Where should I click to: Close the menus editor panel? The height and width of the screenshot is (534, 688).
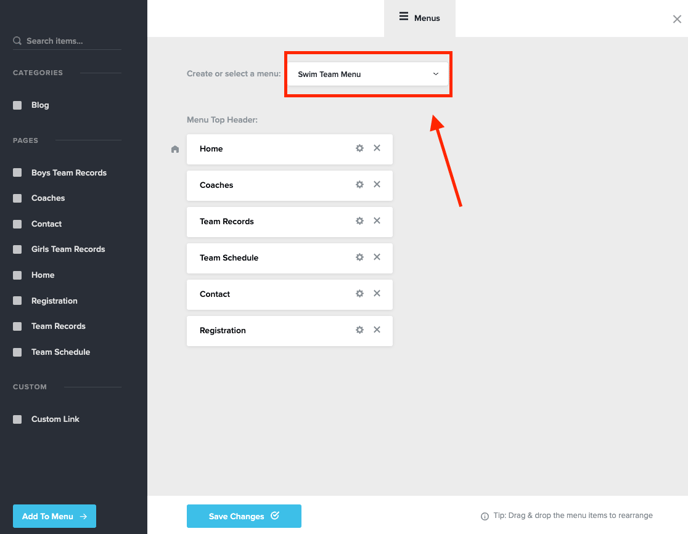click(x=677, y=19)
